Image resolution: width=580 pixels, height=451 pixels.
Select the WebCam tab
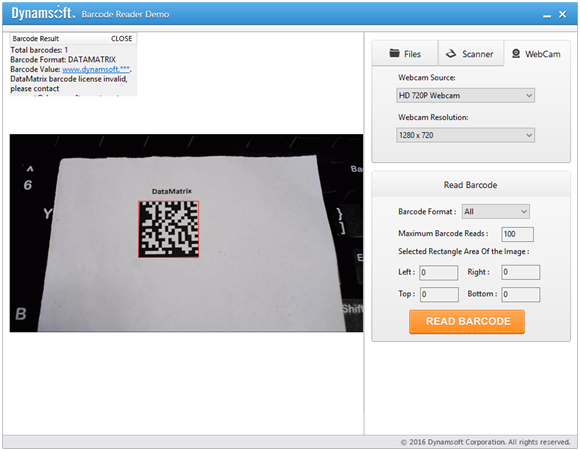tap(536, 54)
